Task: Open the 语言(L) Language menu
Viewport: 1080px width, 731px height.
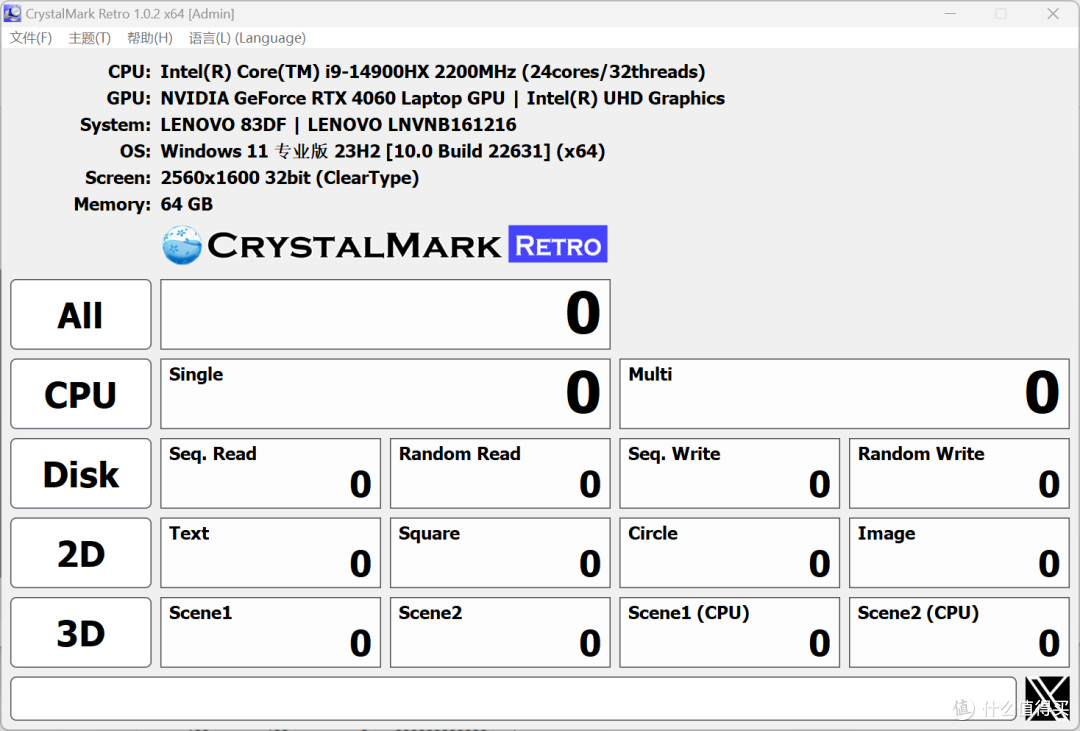Action: (247, 38)
